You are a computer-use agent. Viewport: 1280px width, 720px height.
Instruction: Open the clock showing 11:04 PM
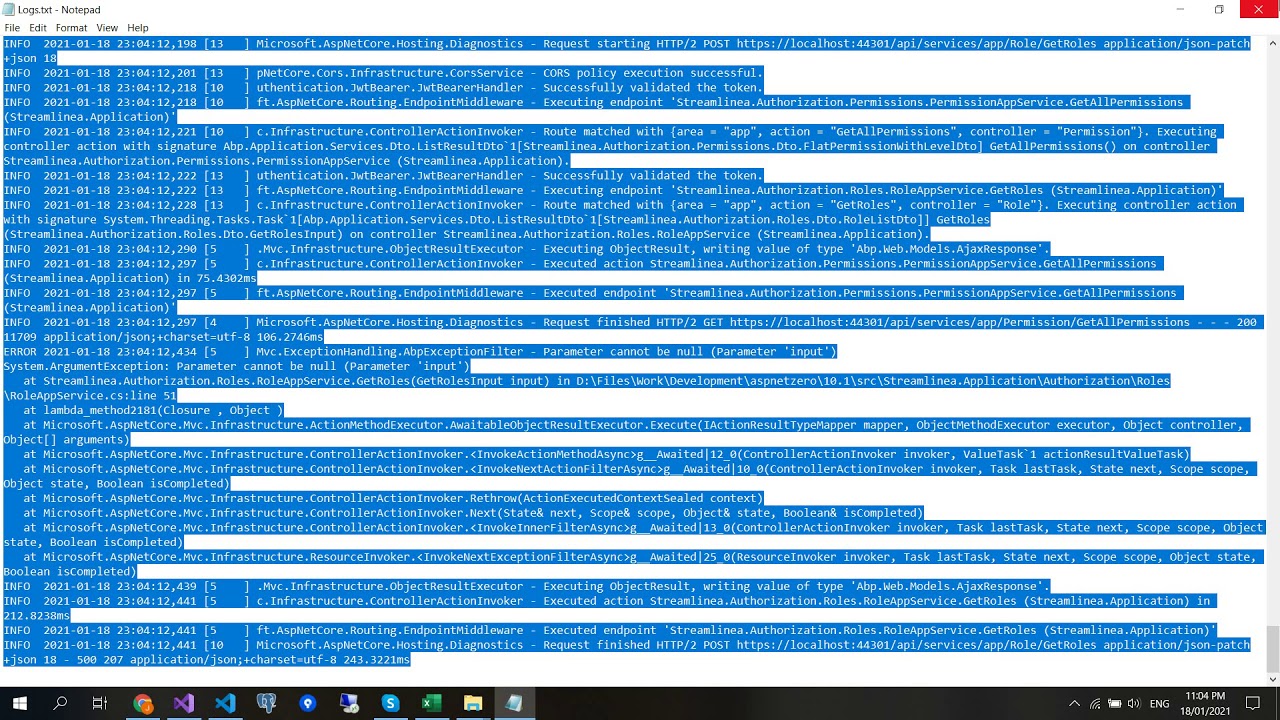[x=1205, y=703]
